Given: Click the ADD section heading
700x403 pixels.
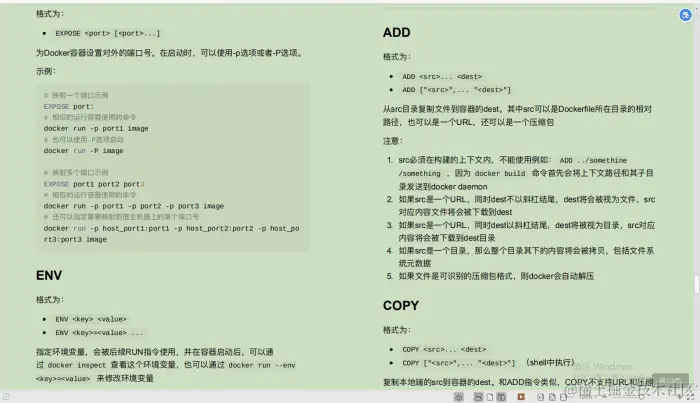Looking at the screenshot, I should pos(396,33).
